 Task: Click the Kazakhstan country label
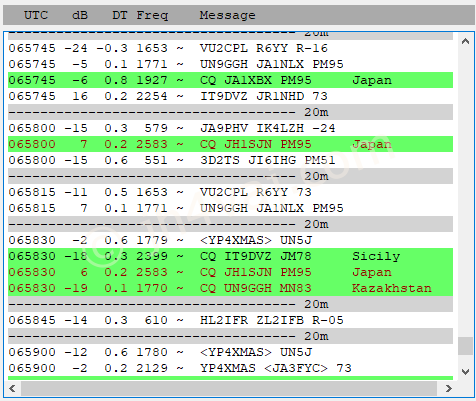coord(392,288)
